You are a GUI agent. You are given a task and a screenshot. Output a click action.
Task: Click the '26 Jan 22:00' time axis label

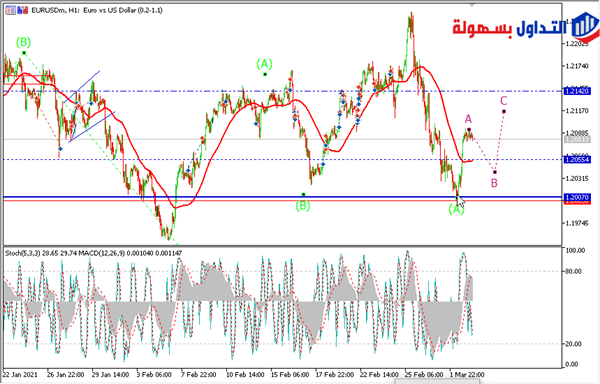(x=65, y=374)
